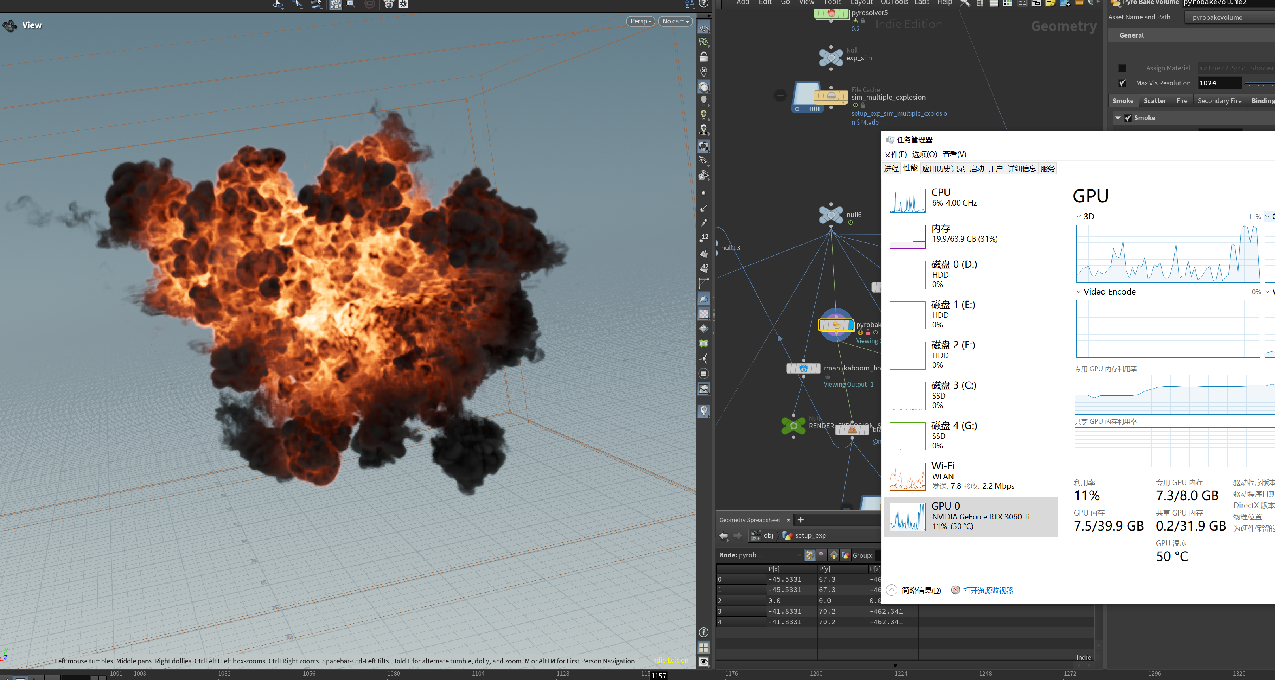1275x680 pixels.
Task: Open the Secondary Fire tab in parameters
Action: 1218,101
